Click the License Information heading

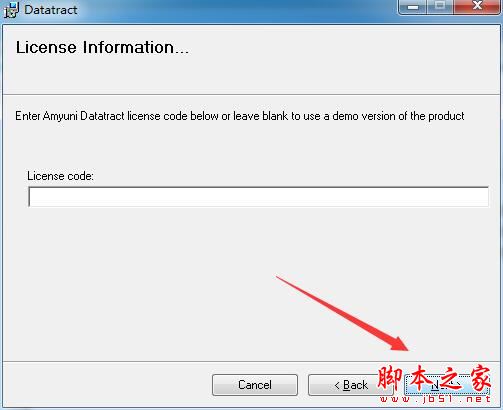click(x=102, y=47)
